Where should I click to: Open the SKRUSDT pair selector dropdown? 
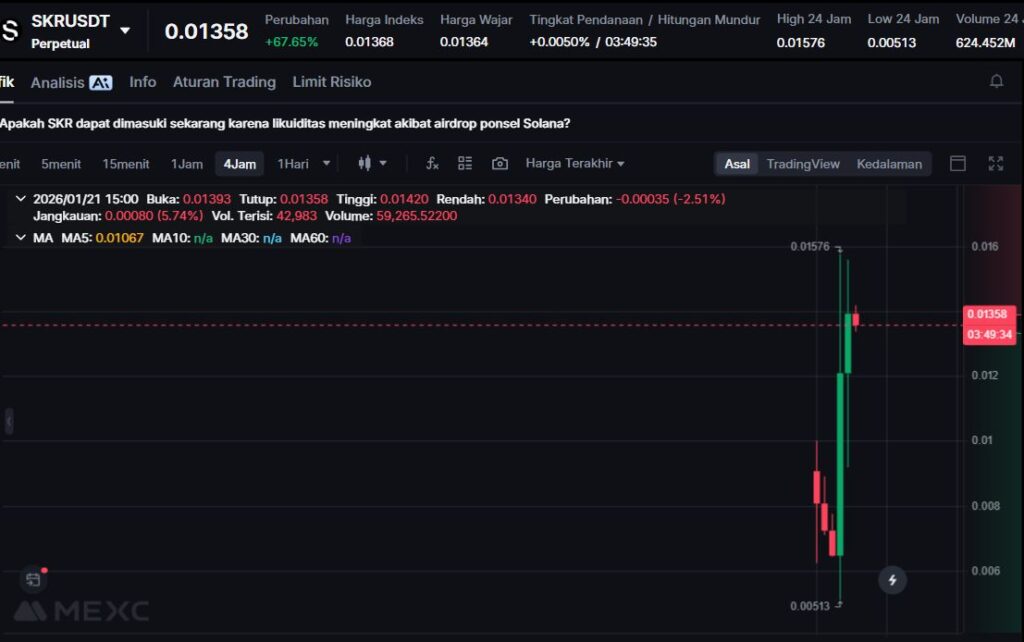coord(125,30)
